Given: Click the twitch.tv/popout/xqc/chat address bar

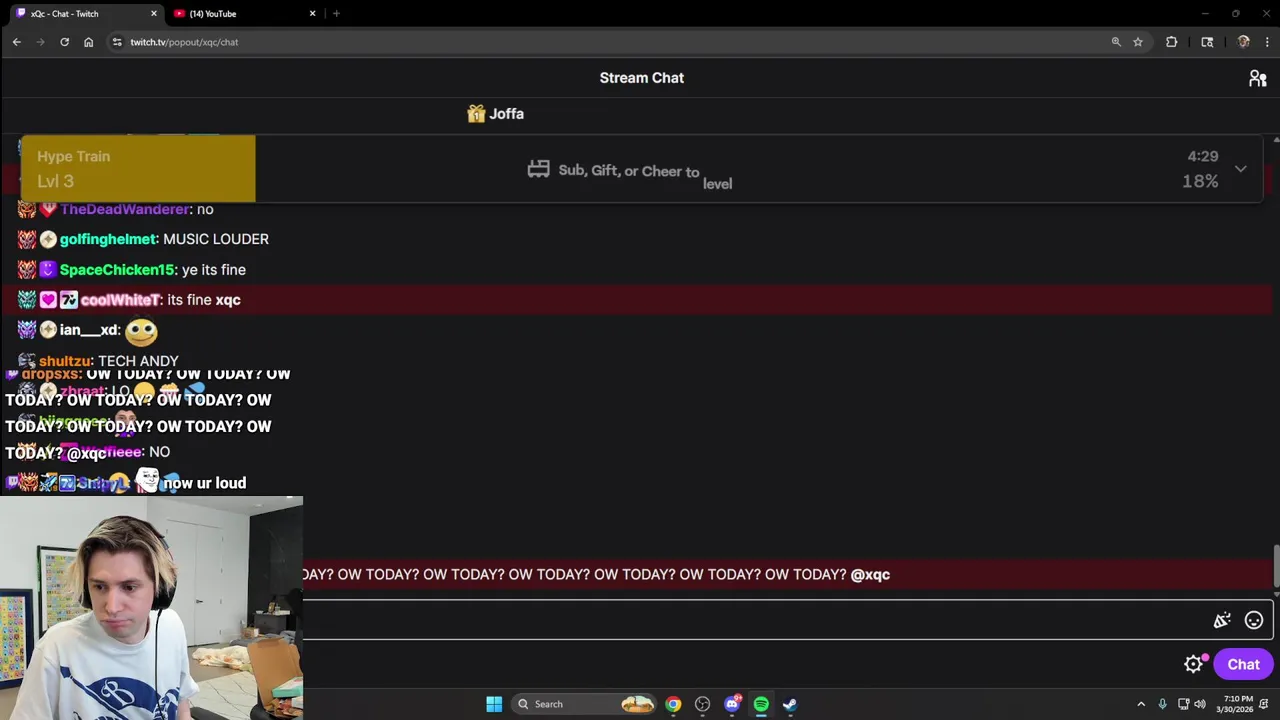Looking at the screenshot, I should (610, 42).
